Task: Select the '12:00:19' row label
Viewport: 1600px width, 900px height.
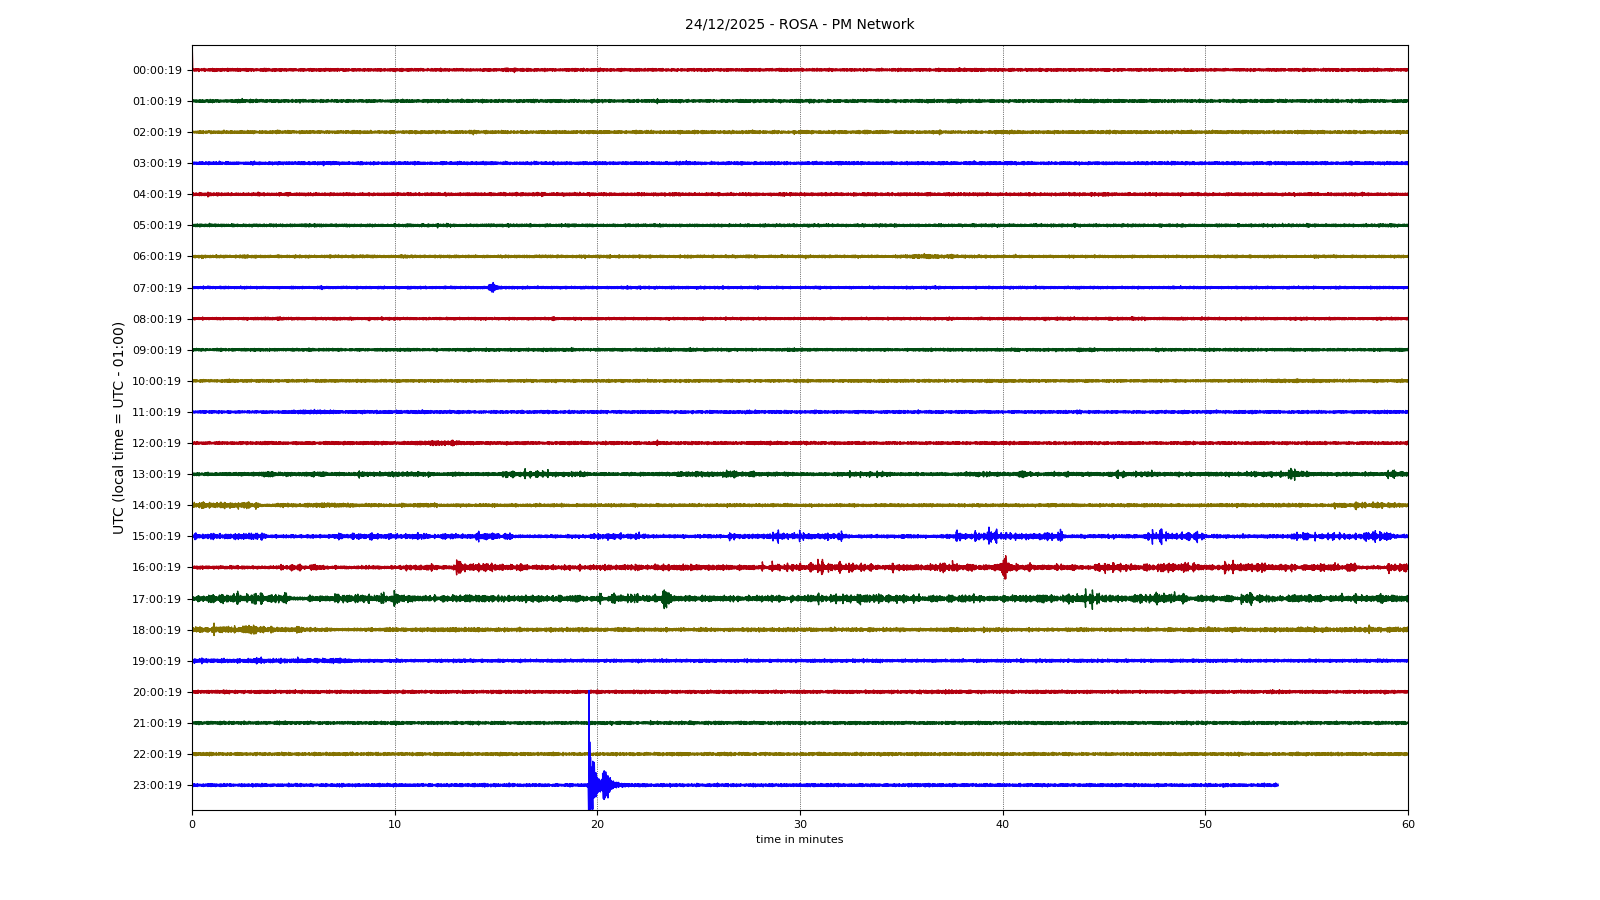Action: pos(157,443)
